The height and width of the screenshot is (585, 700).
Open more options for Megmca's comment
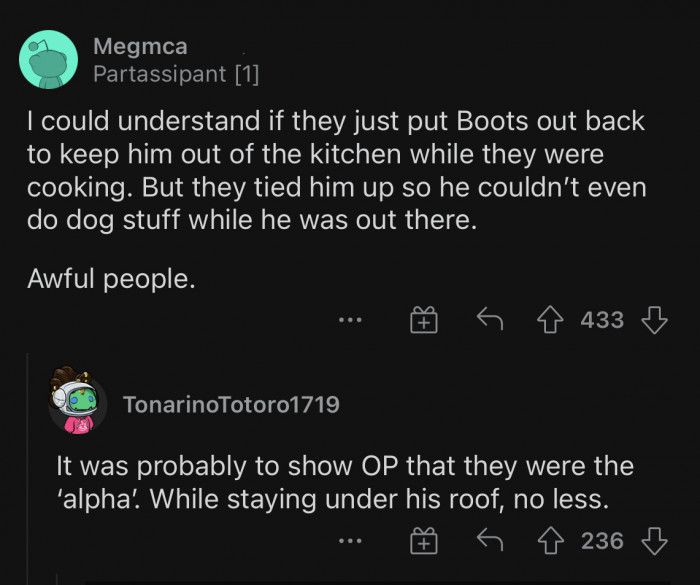pos(349,321)
